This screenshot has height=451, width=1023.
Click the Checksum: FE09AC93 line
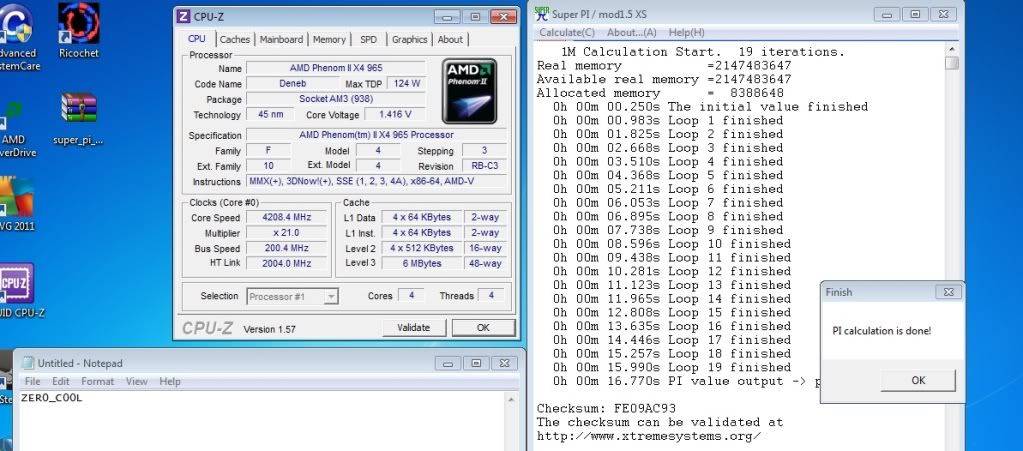(x=606, y=409)
